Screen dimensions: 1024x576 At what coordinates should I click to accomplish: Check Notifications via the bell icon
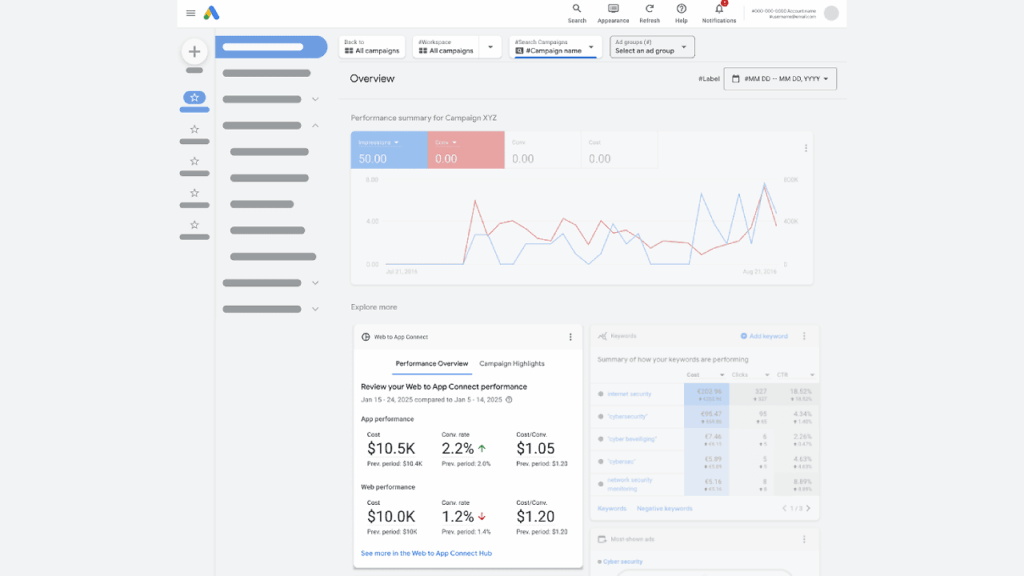(718, 12)
